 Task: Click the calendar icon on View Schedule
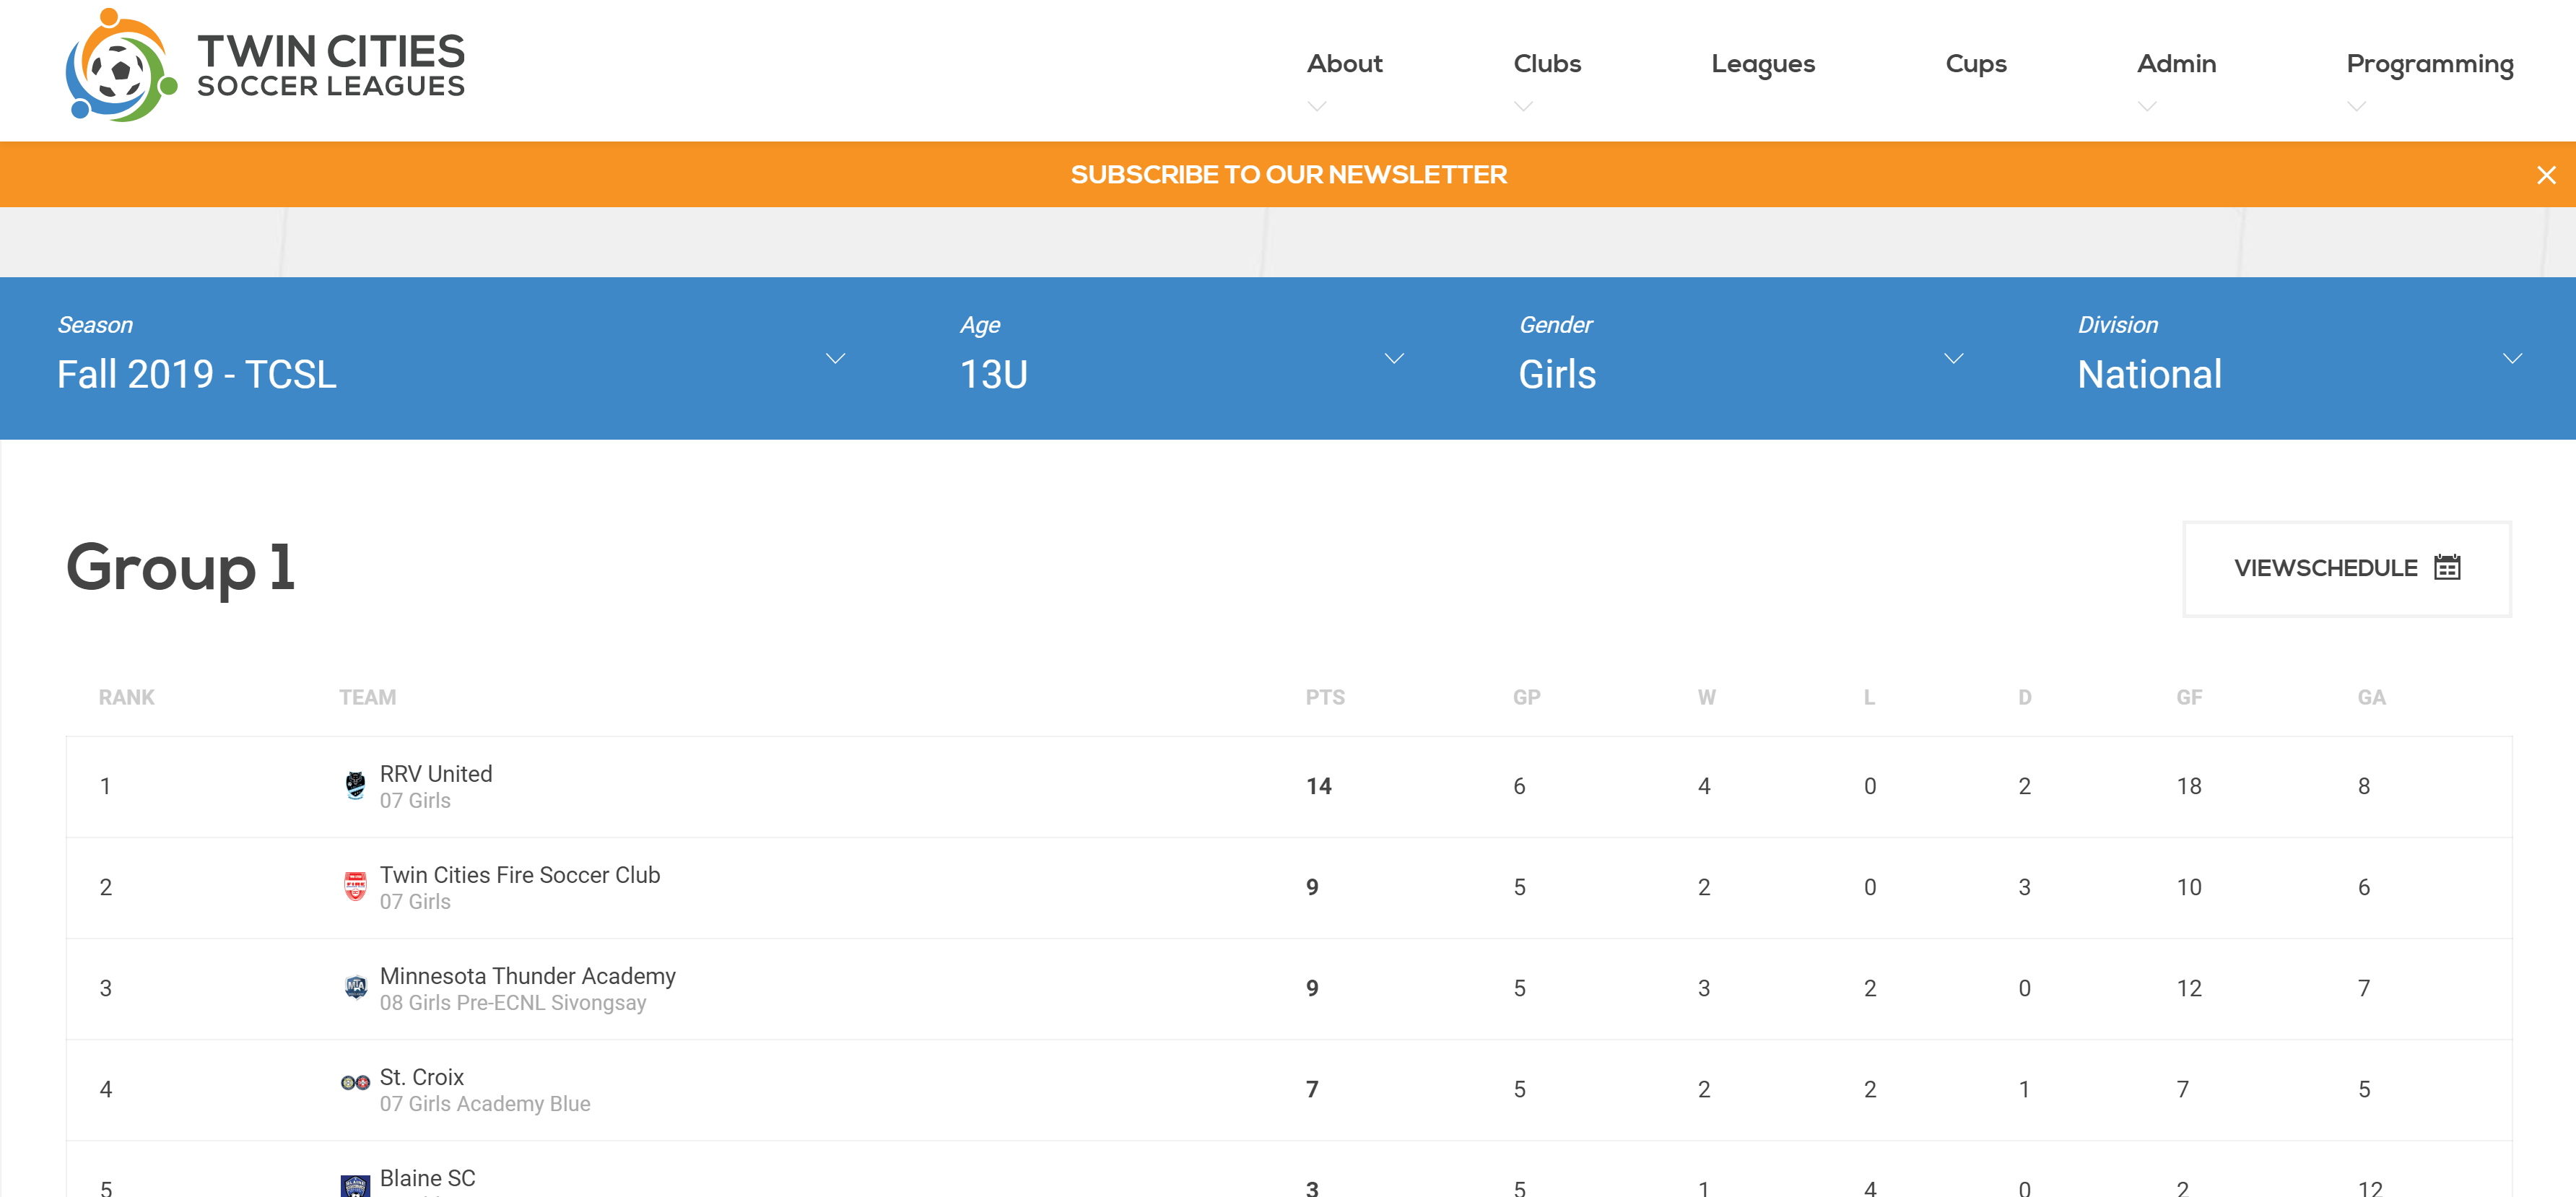[2447, 568]
